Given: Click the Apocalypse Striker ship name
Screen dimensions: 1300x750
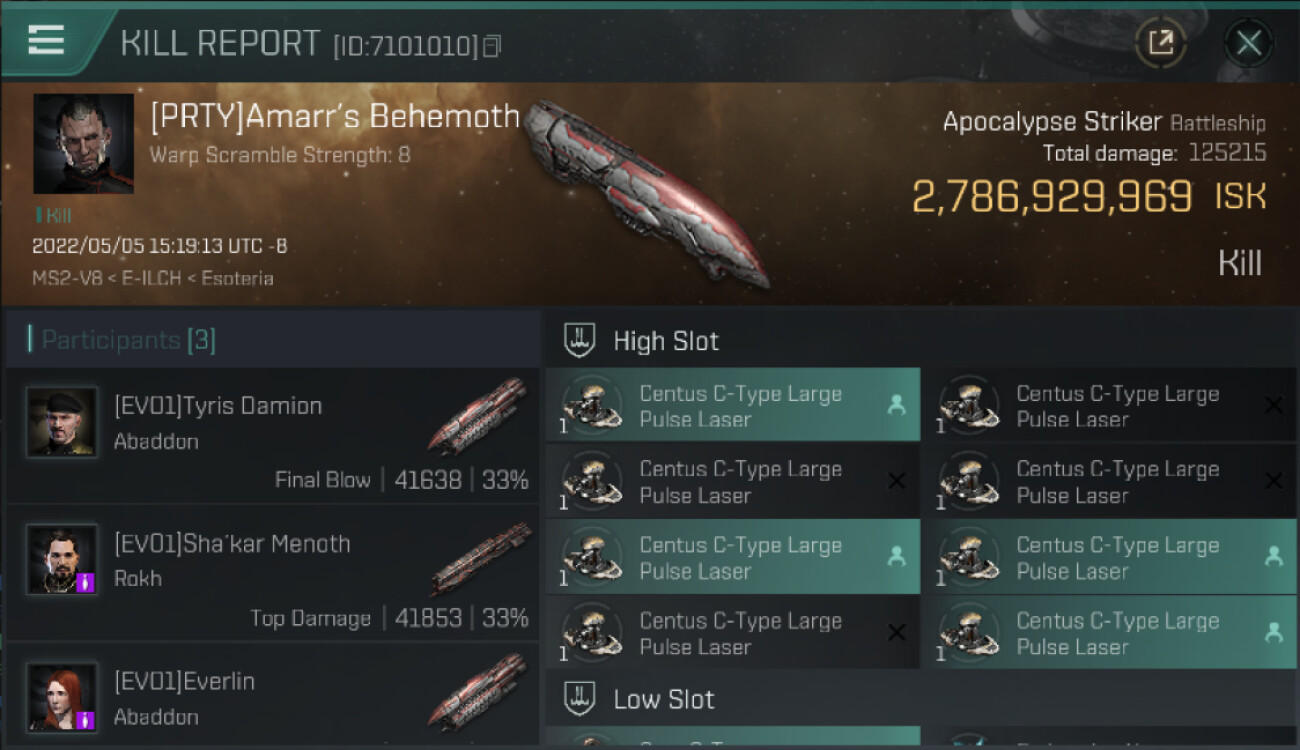Looking at the screenshot, I should 1052,122.
